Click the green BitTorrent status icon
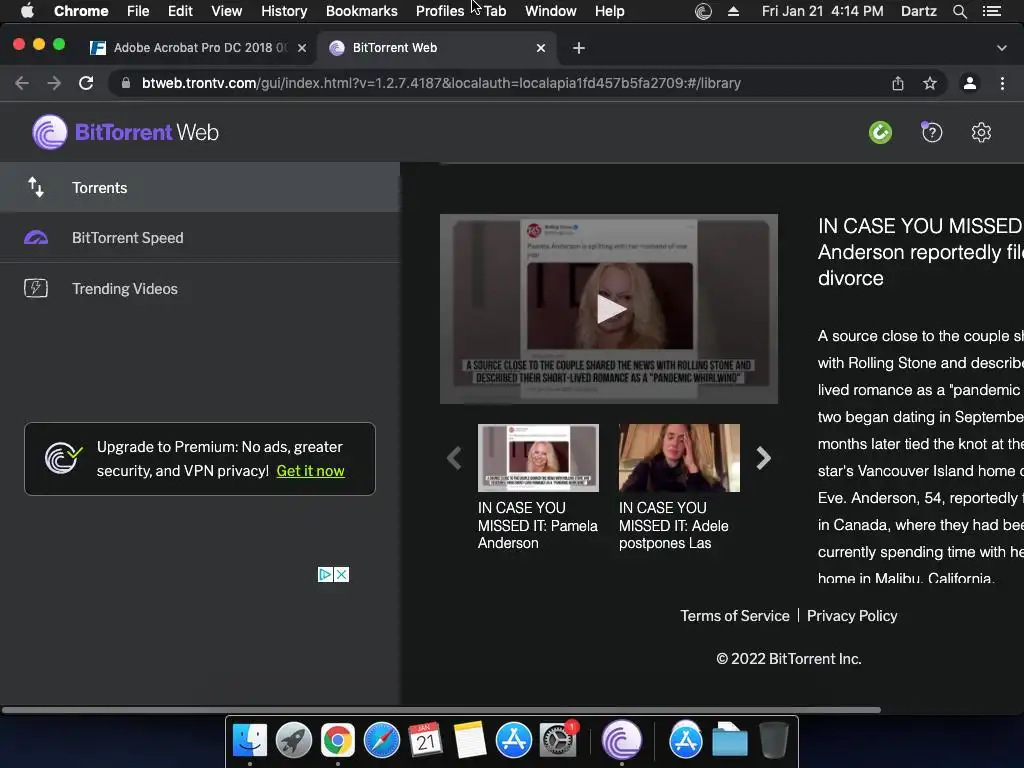This screenshot has width=1024, height=768. [x=880, y=133]
